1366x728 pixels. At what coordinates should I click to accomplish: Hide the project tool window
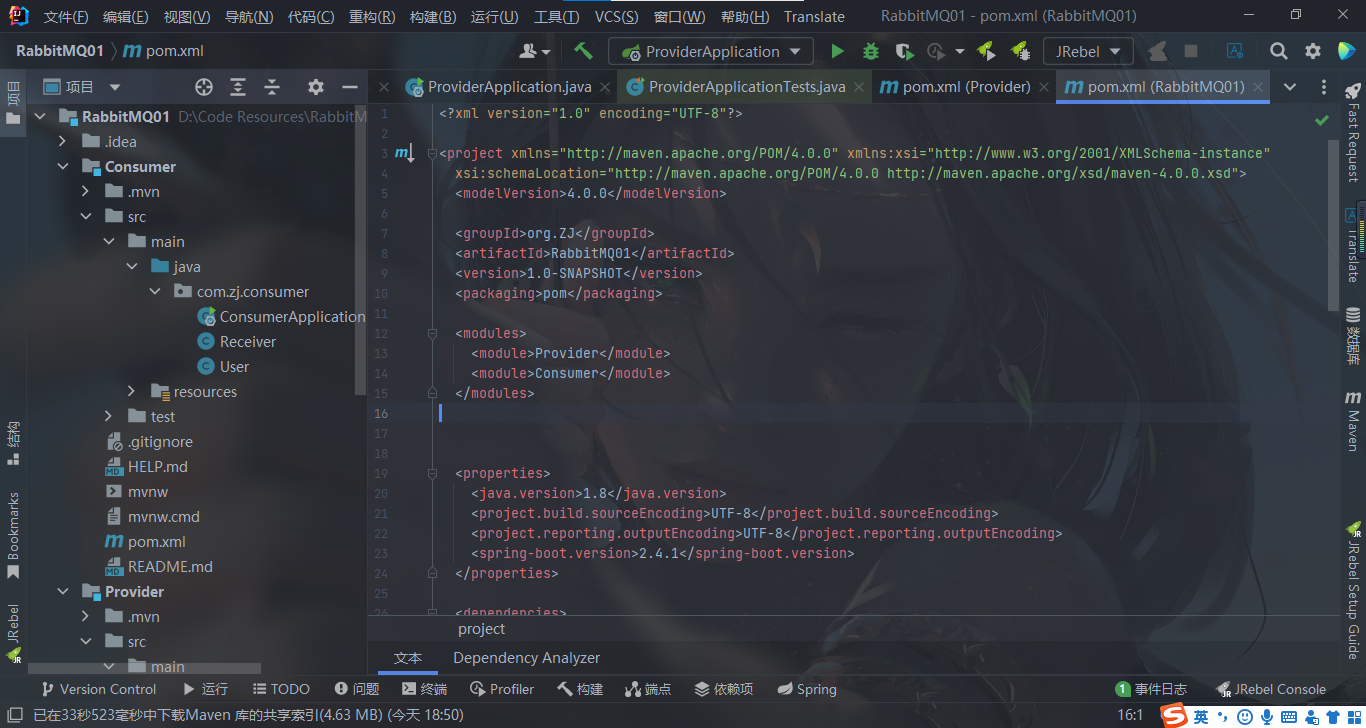(349, 87)
